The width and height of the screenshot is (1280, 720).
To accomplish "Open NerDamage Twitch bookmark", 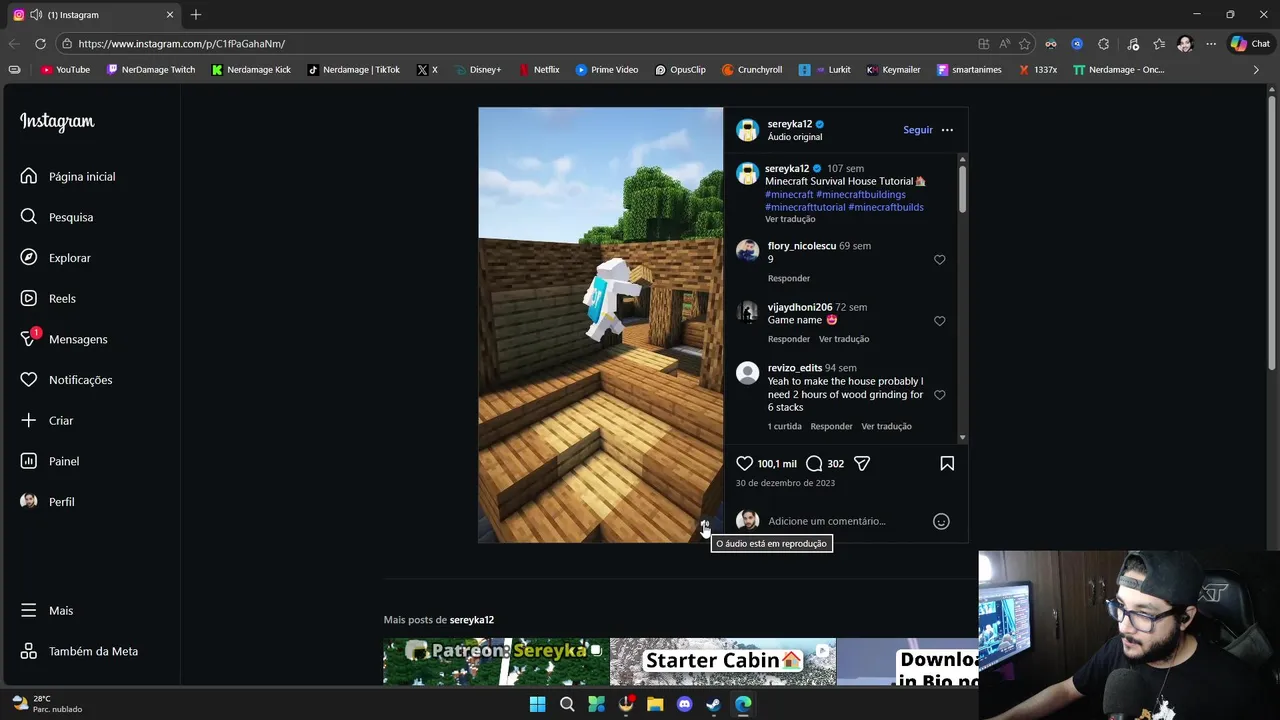I will pos(150,70).
